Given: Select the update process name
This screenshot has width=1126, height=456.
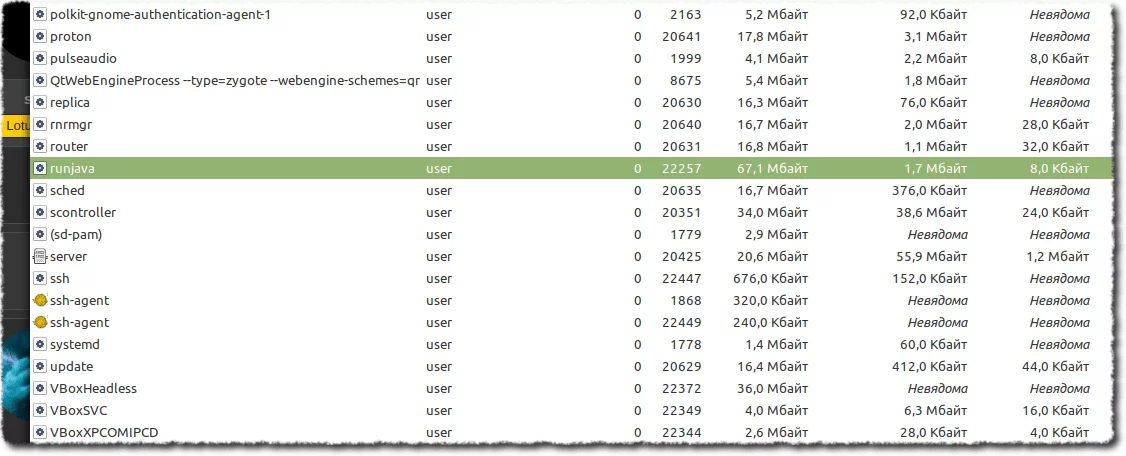Looking at the screenshot, I should (71, 367).
